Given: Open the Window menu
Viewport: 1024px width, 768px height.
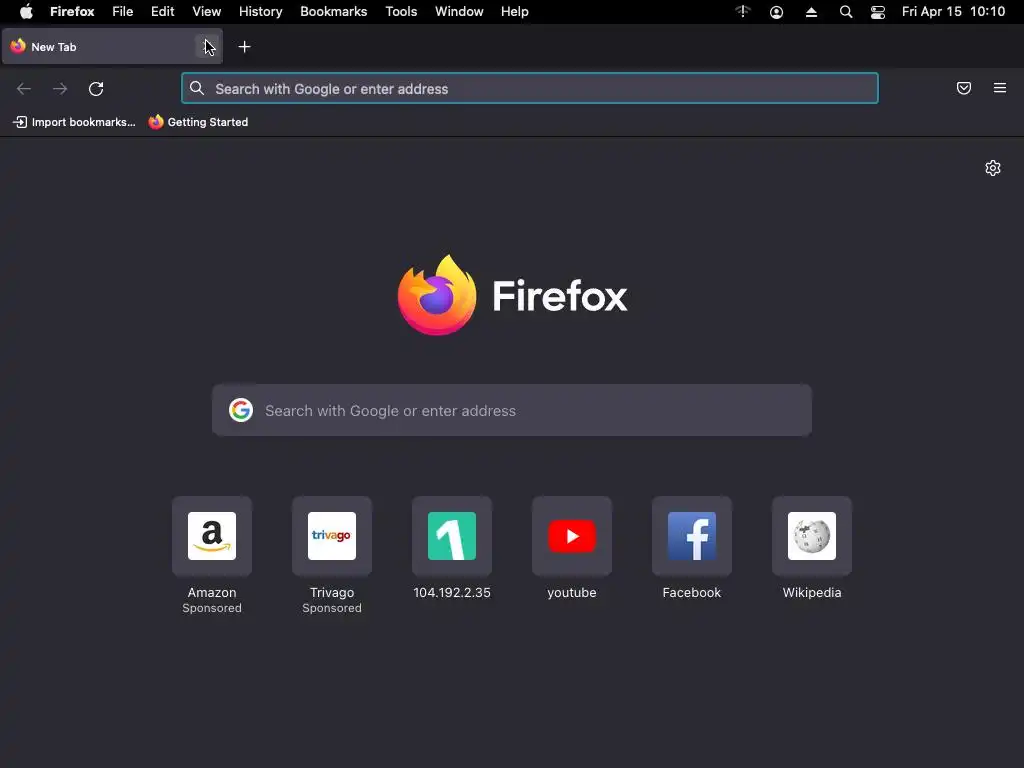Looking at the screenshot, I should (x=459, y=12).
